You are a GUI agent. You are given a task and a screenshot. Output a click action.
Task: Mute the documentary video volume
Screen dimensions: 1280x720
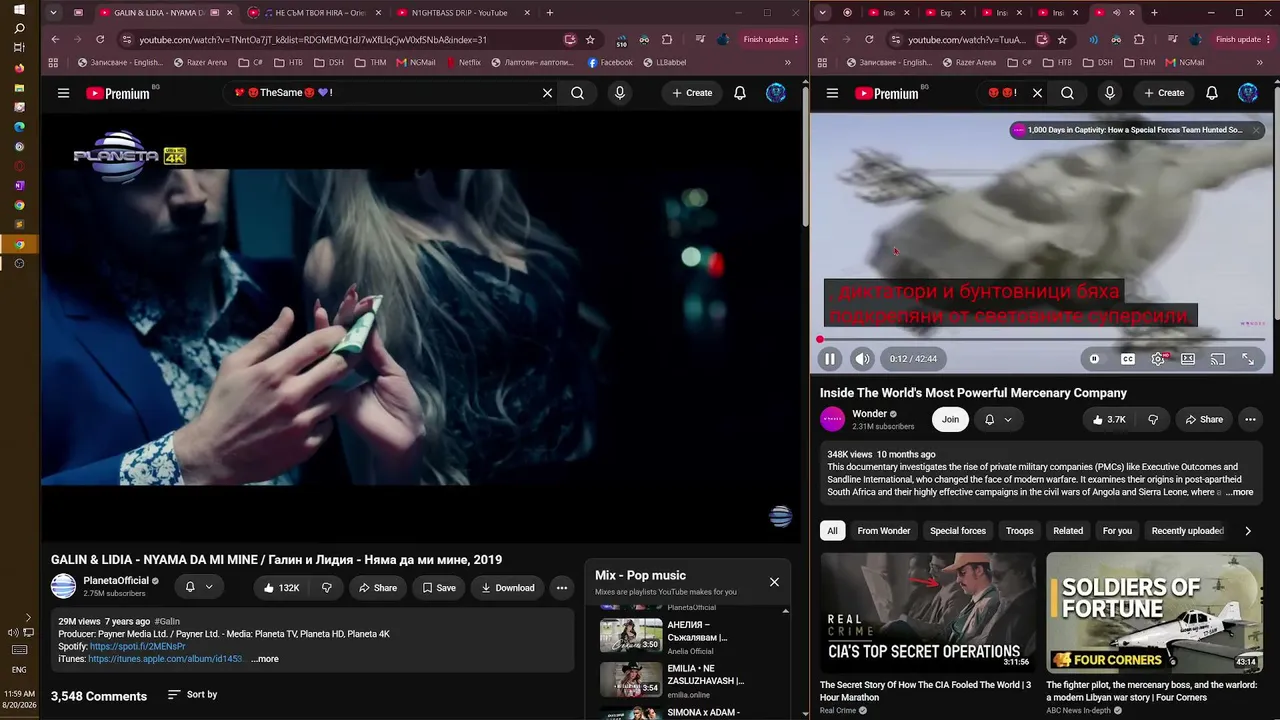pyautogui.click(x=862, y=359)
